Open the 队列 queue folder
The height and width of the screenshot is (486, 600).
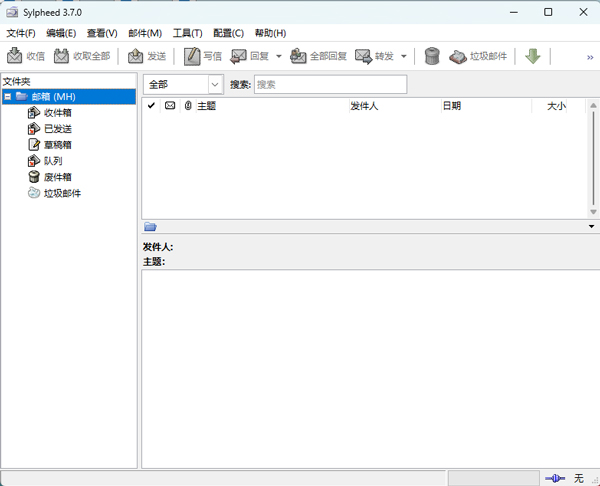pyautogui.click(x=45, y=161)
